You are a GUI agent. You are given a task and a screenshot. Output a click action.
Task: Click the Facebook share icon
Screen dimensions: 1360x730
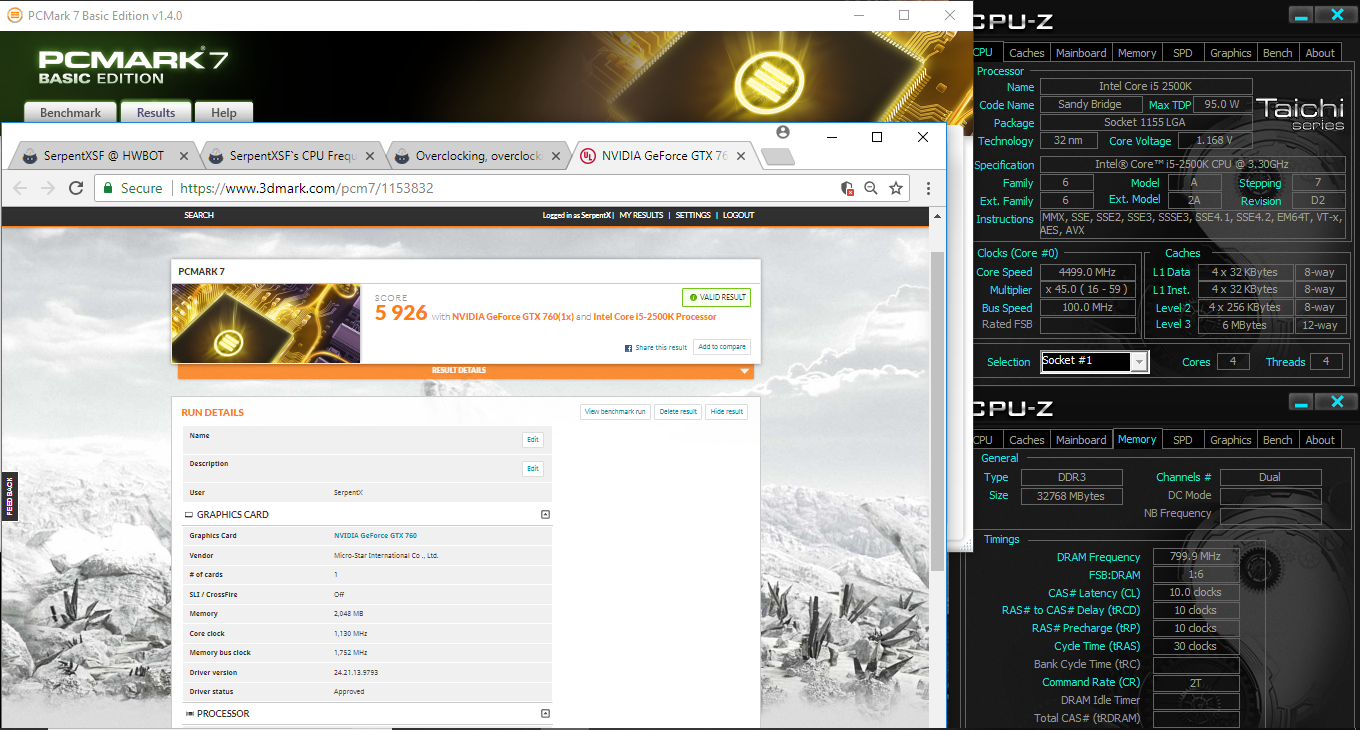pos(628,348)
